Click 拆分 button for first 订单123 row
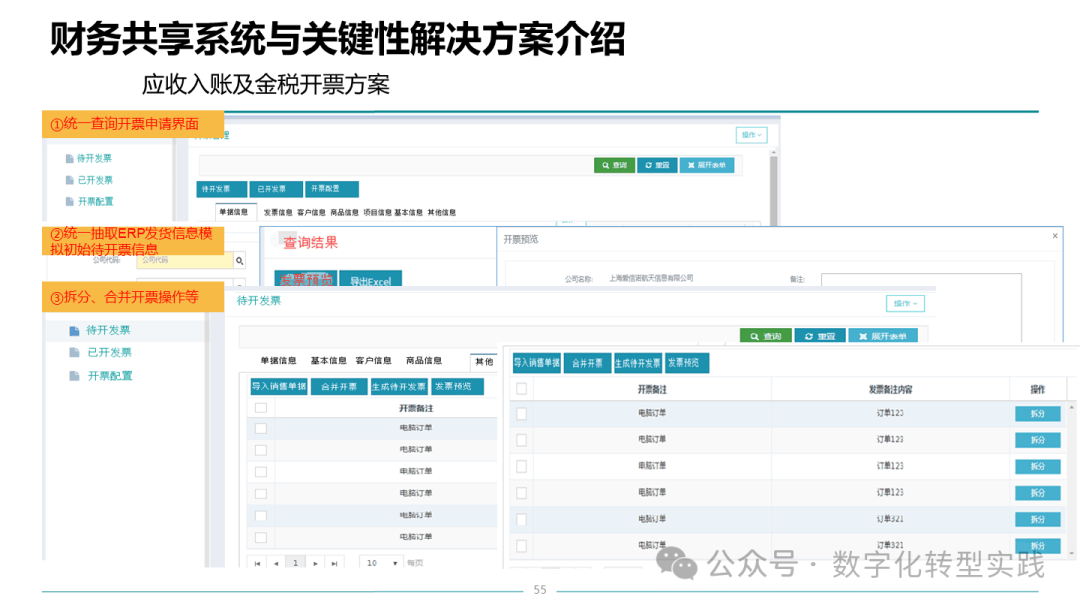The width and height of the screenshot is (1080, 608). tap(1037, 414)
